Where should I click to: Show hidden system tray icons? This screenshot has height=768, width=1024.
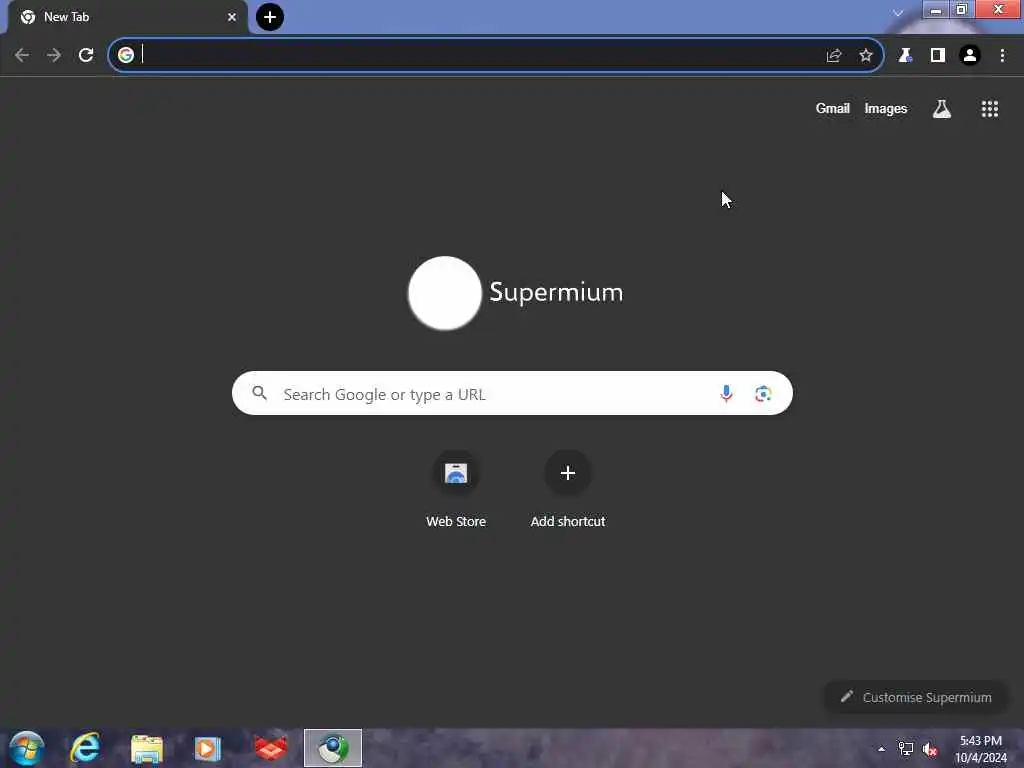(x=882, y=749)
